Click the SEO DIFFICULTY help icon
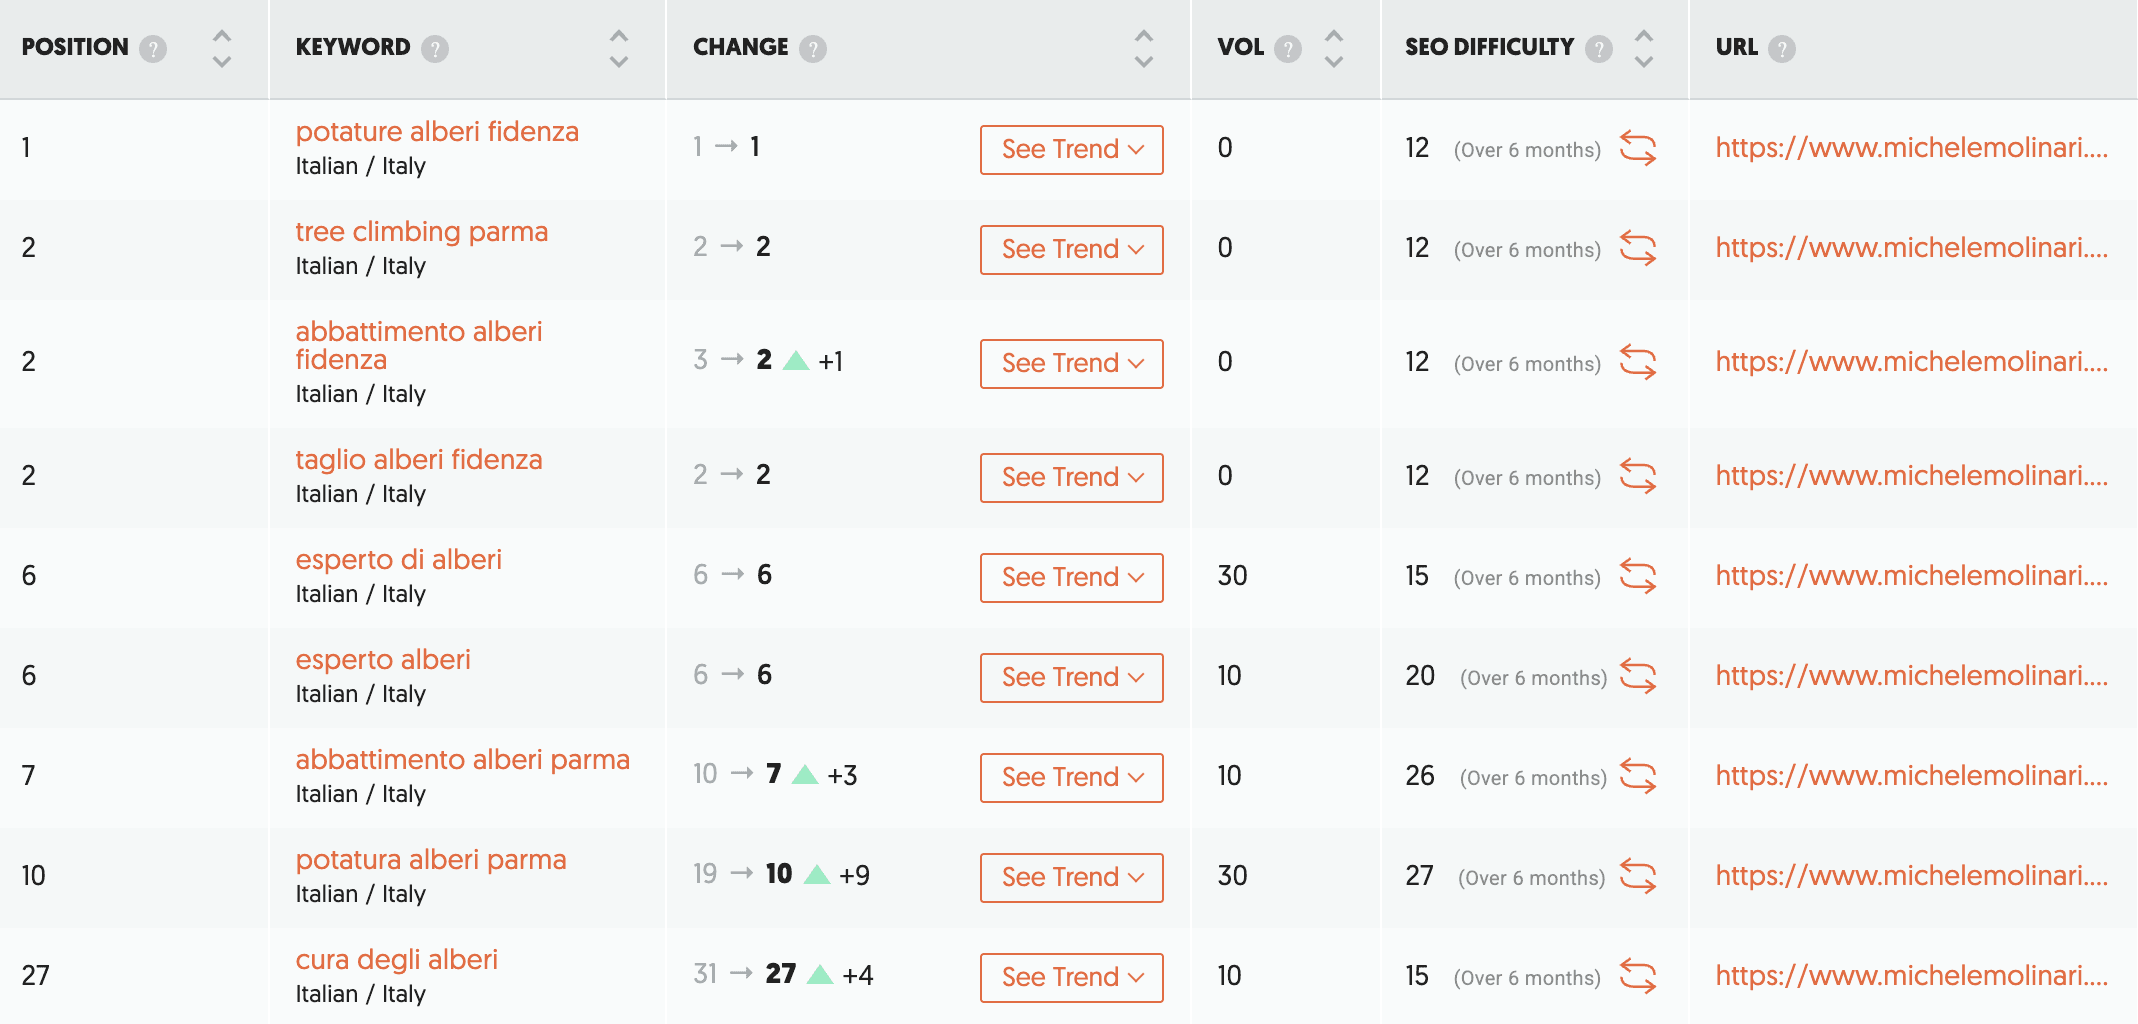This screenshot has width=2138, height=1024. coord(1599,48)
